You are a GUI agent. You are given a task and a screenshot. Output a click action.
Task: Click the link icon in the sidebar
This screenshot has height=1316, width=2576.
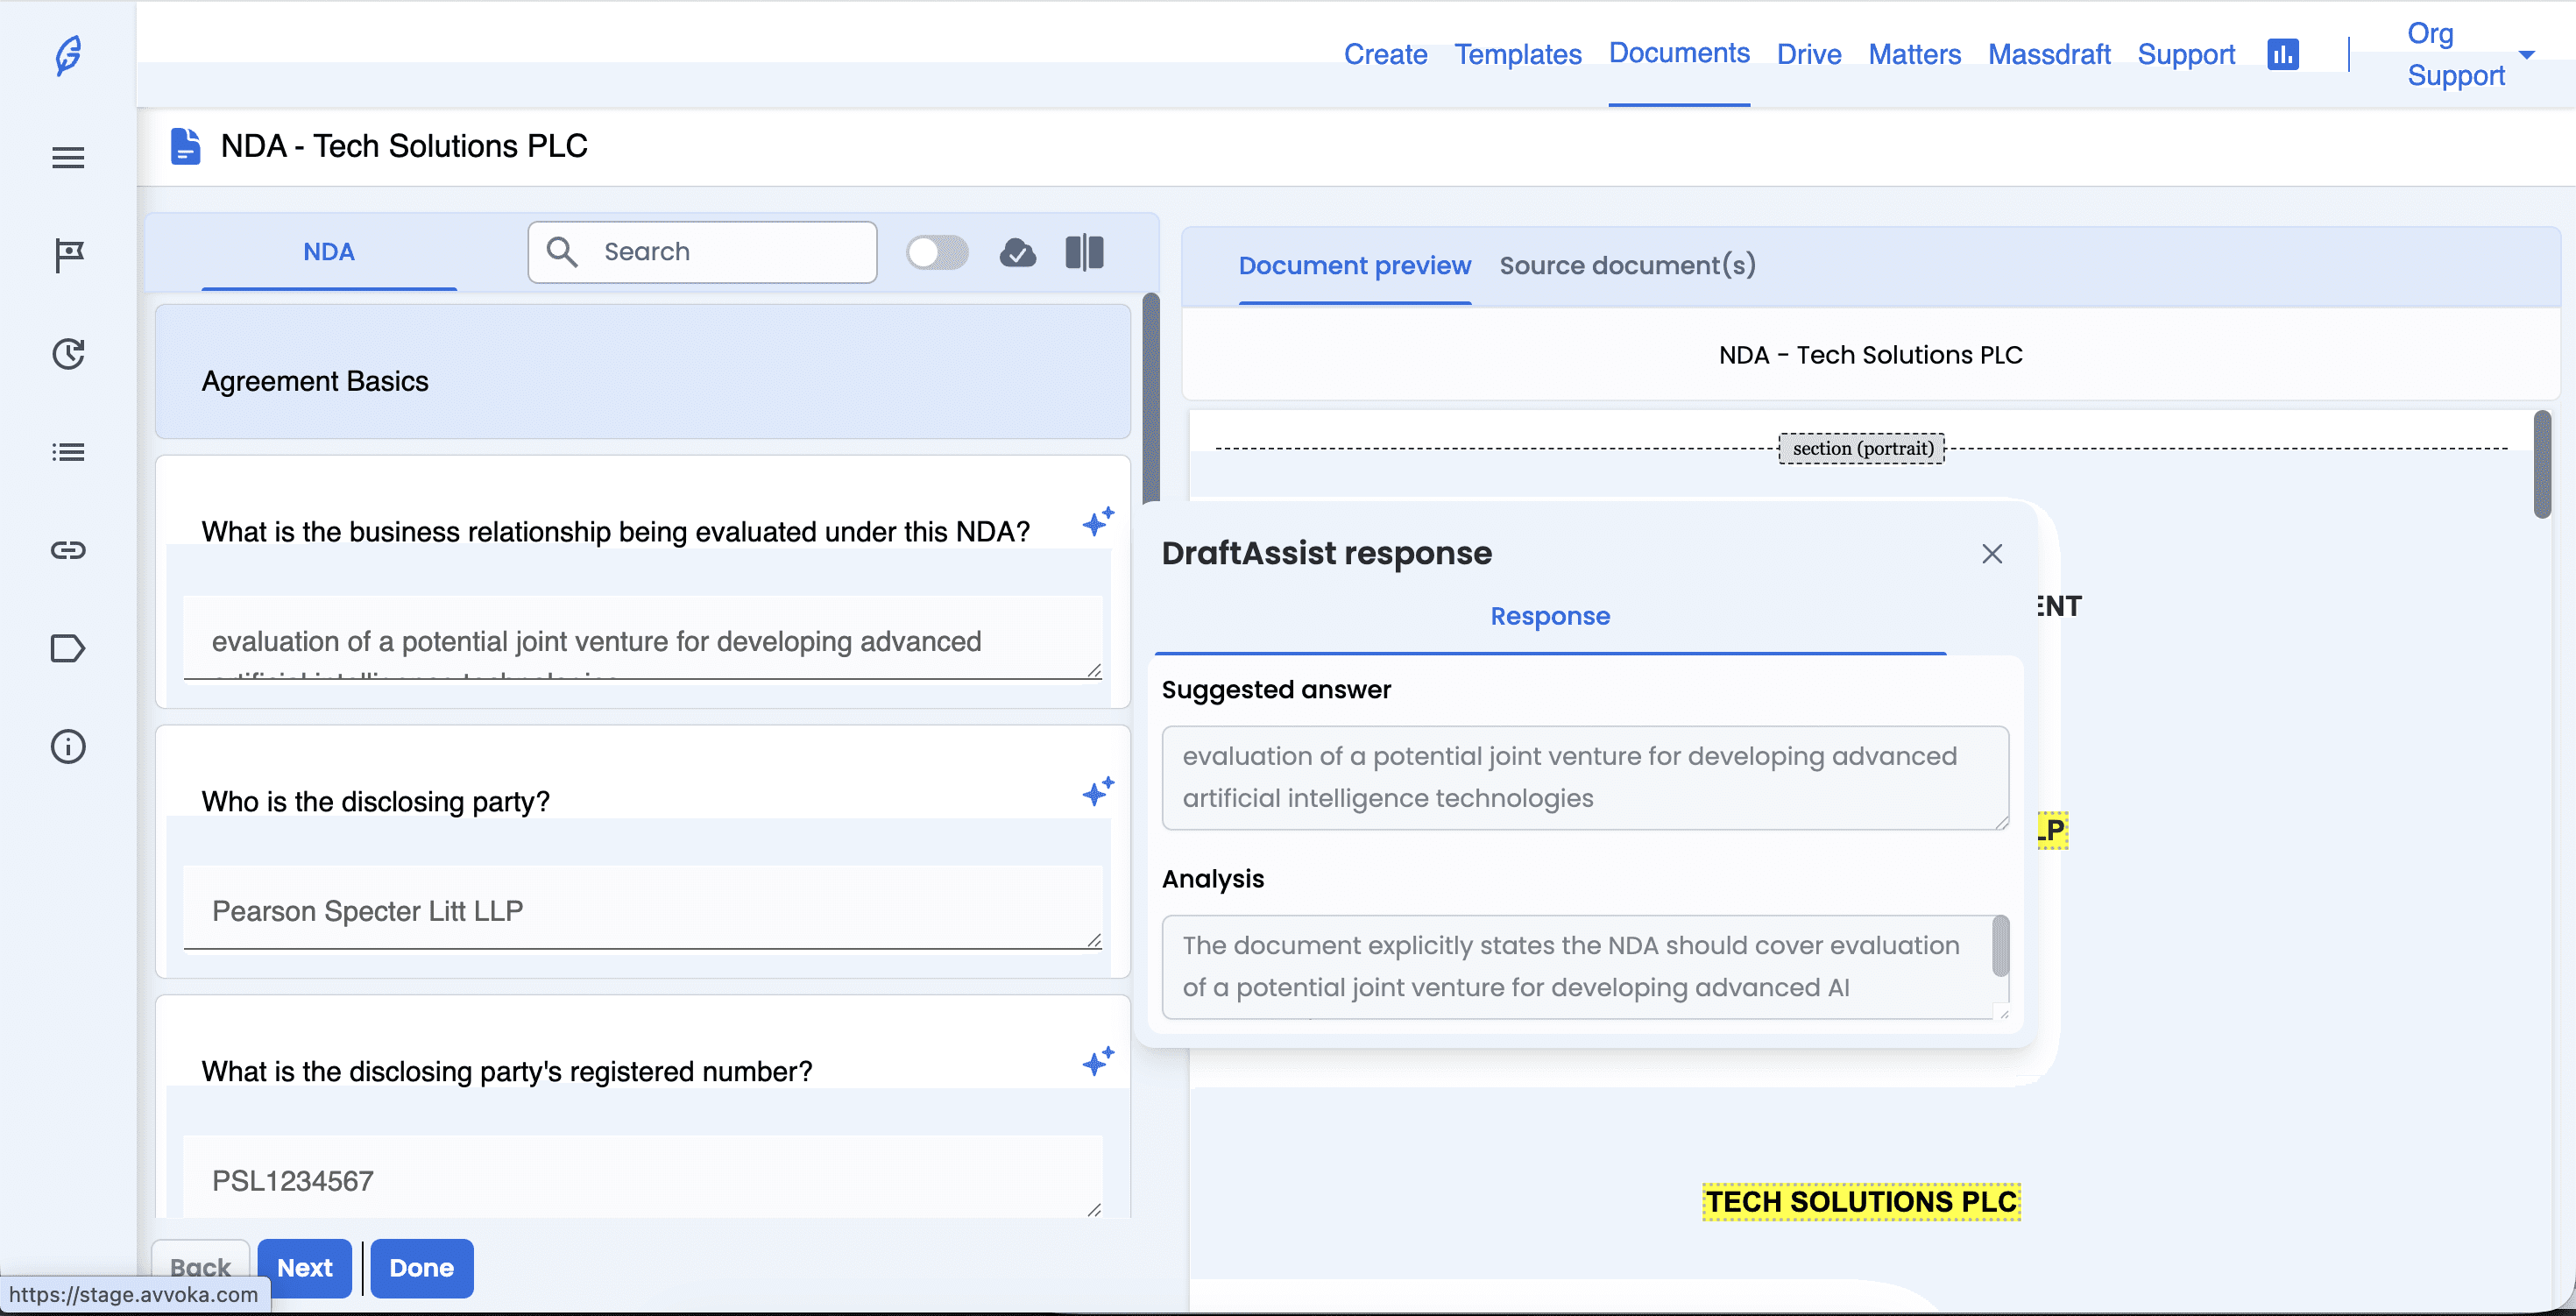point(68,550)
